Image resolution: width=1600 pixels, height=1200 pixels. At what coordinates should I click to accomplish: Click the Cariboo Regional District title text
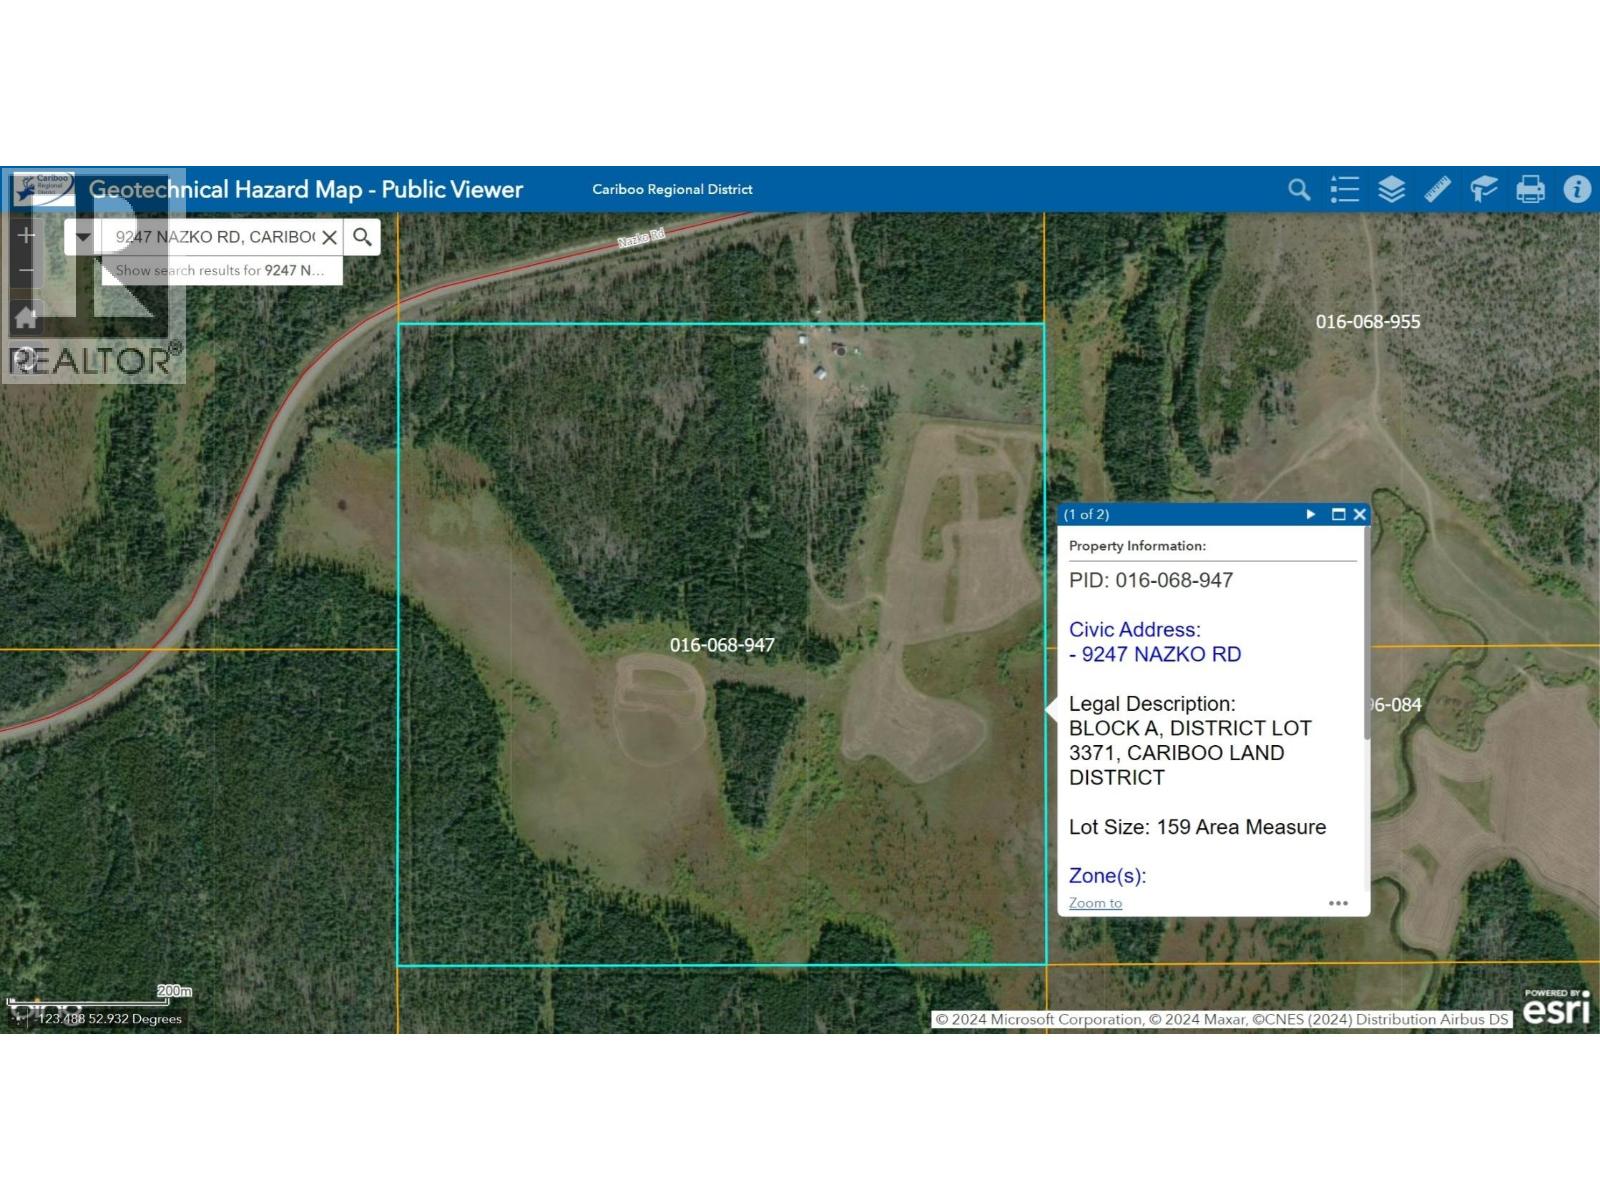[x=672, y=189]
